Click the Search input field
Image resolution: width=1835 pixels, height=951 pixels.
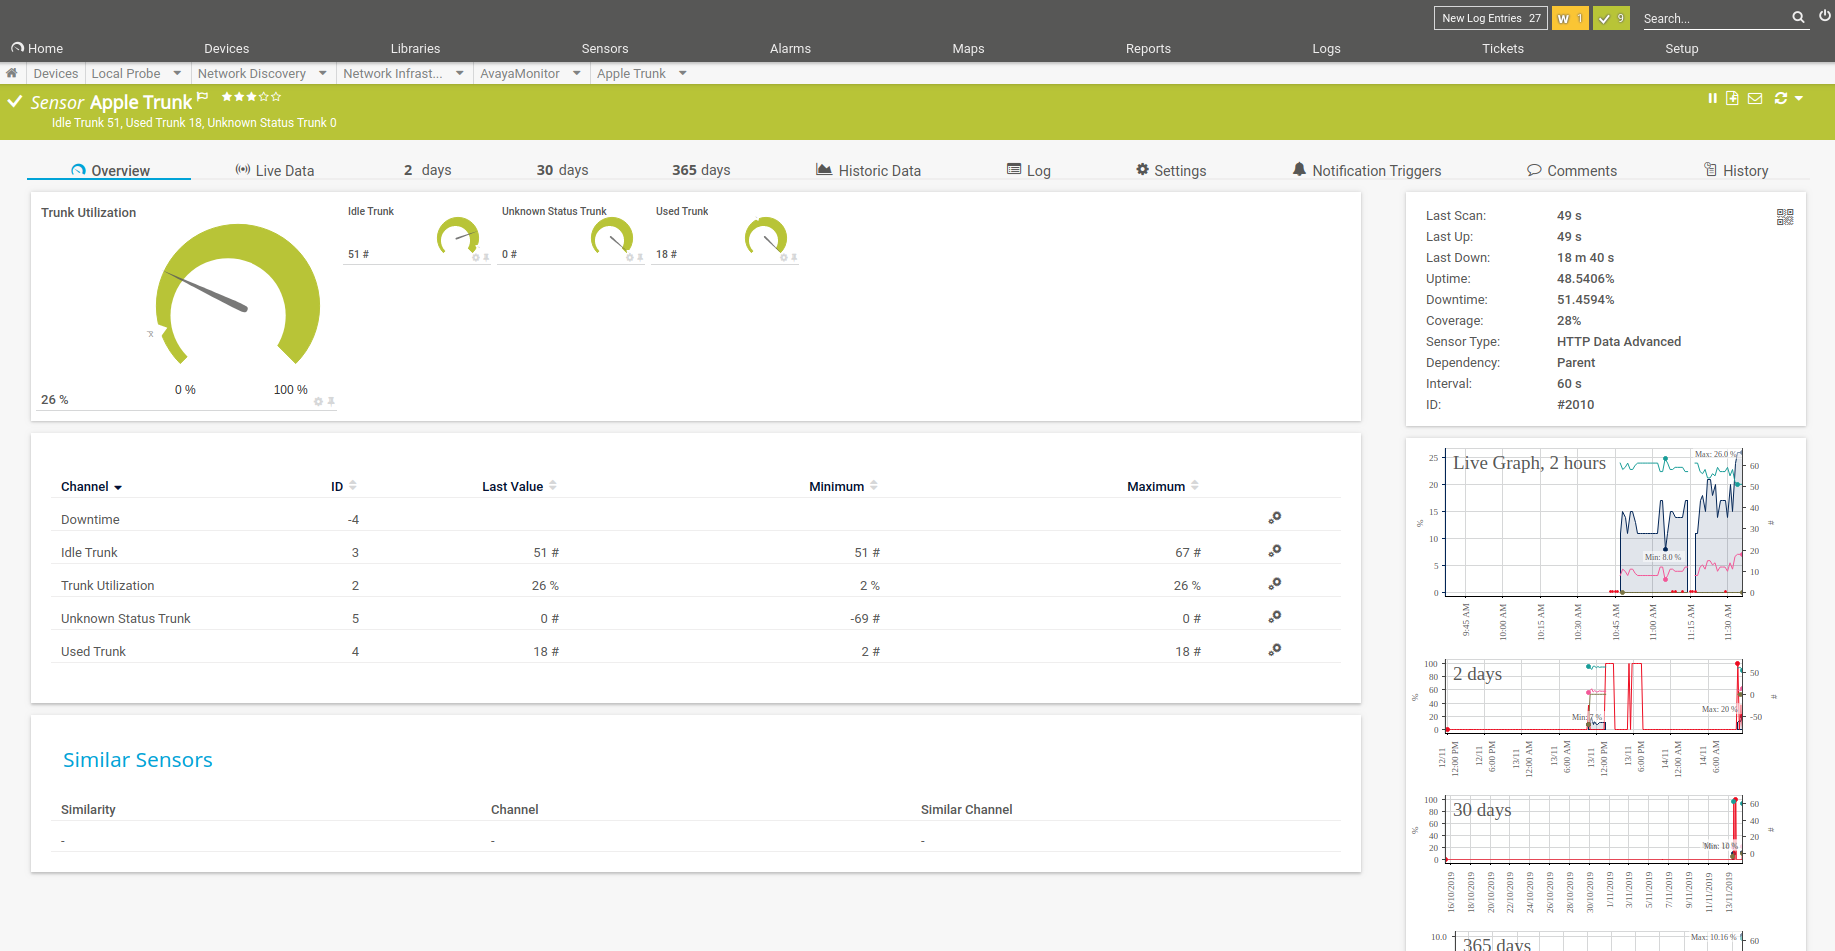[1712, 18]
